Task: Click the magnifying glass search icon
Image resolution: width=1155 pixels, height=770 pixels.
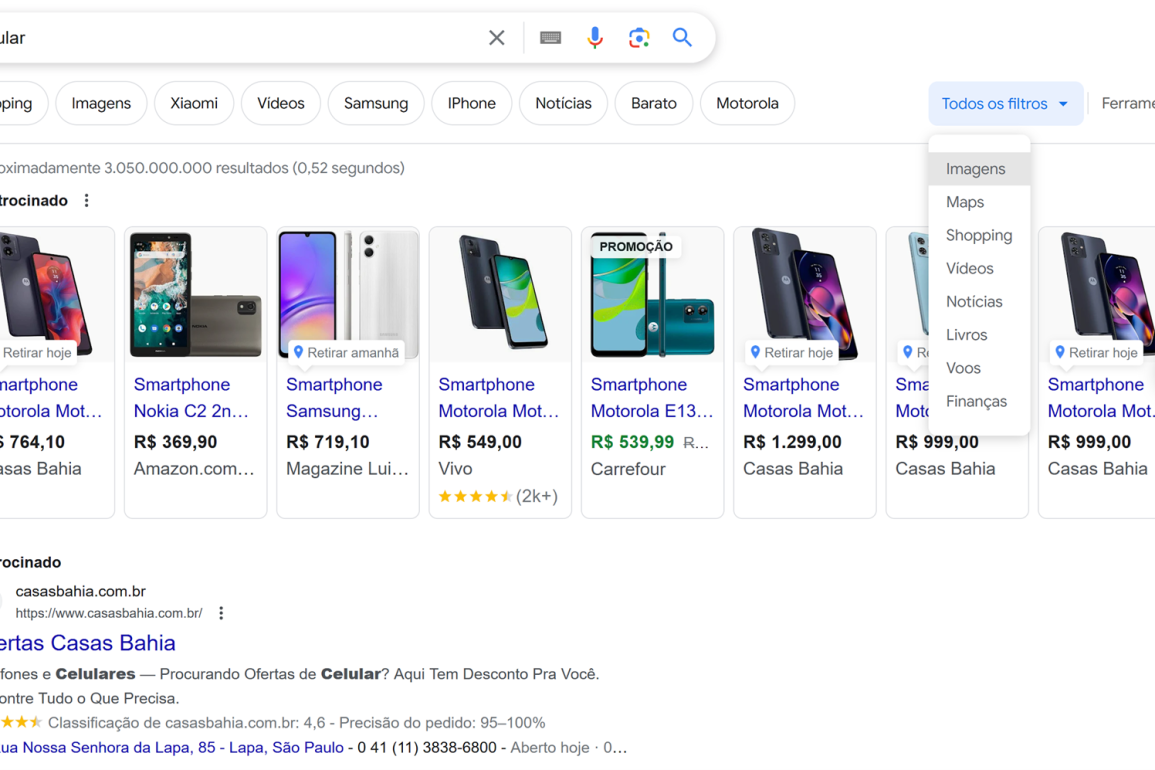Action: pyautogui.click(x=682, y=38)
